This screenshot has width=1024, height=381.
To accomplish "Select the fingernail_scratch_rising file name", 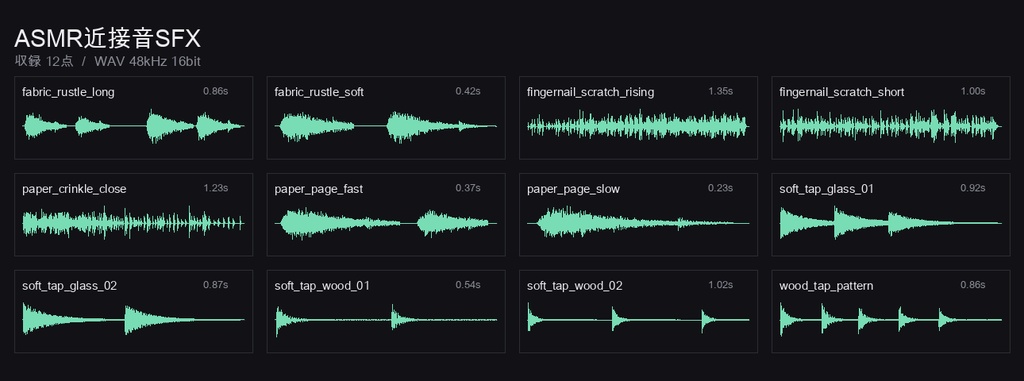I will (590, 92).
